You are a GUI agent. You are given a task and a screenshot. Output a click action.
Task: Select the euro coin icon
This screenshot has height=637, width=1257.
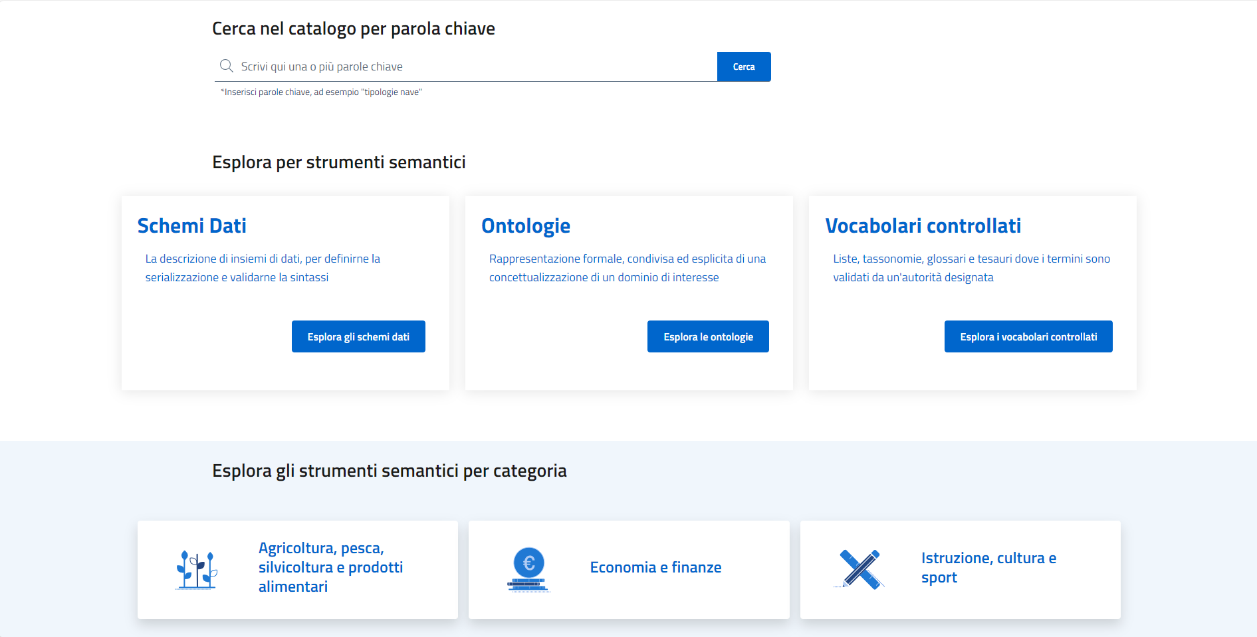coord(528,569)
